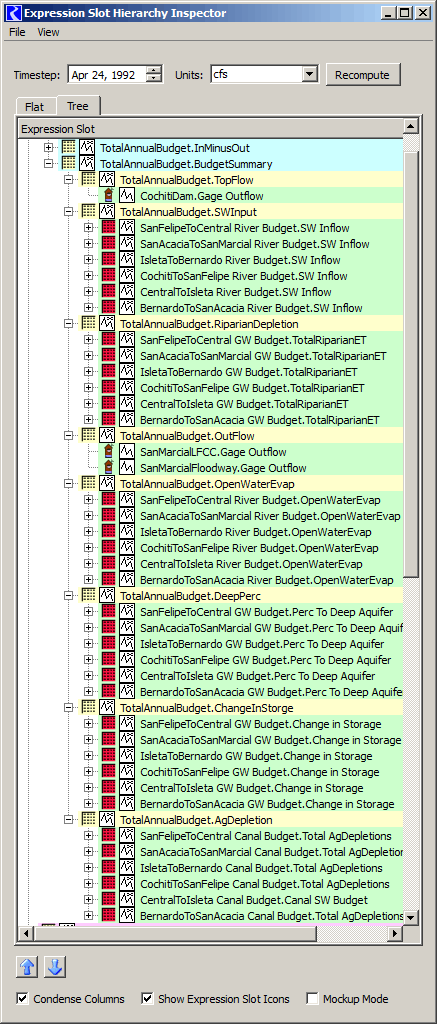Expand the TotalAnnualBudget.InMinusOut node
Screen dimensions: 437x1024
coord(48,148)
